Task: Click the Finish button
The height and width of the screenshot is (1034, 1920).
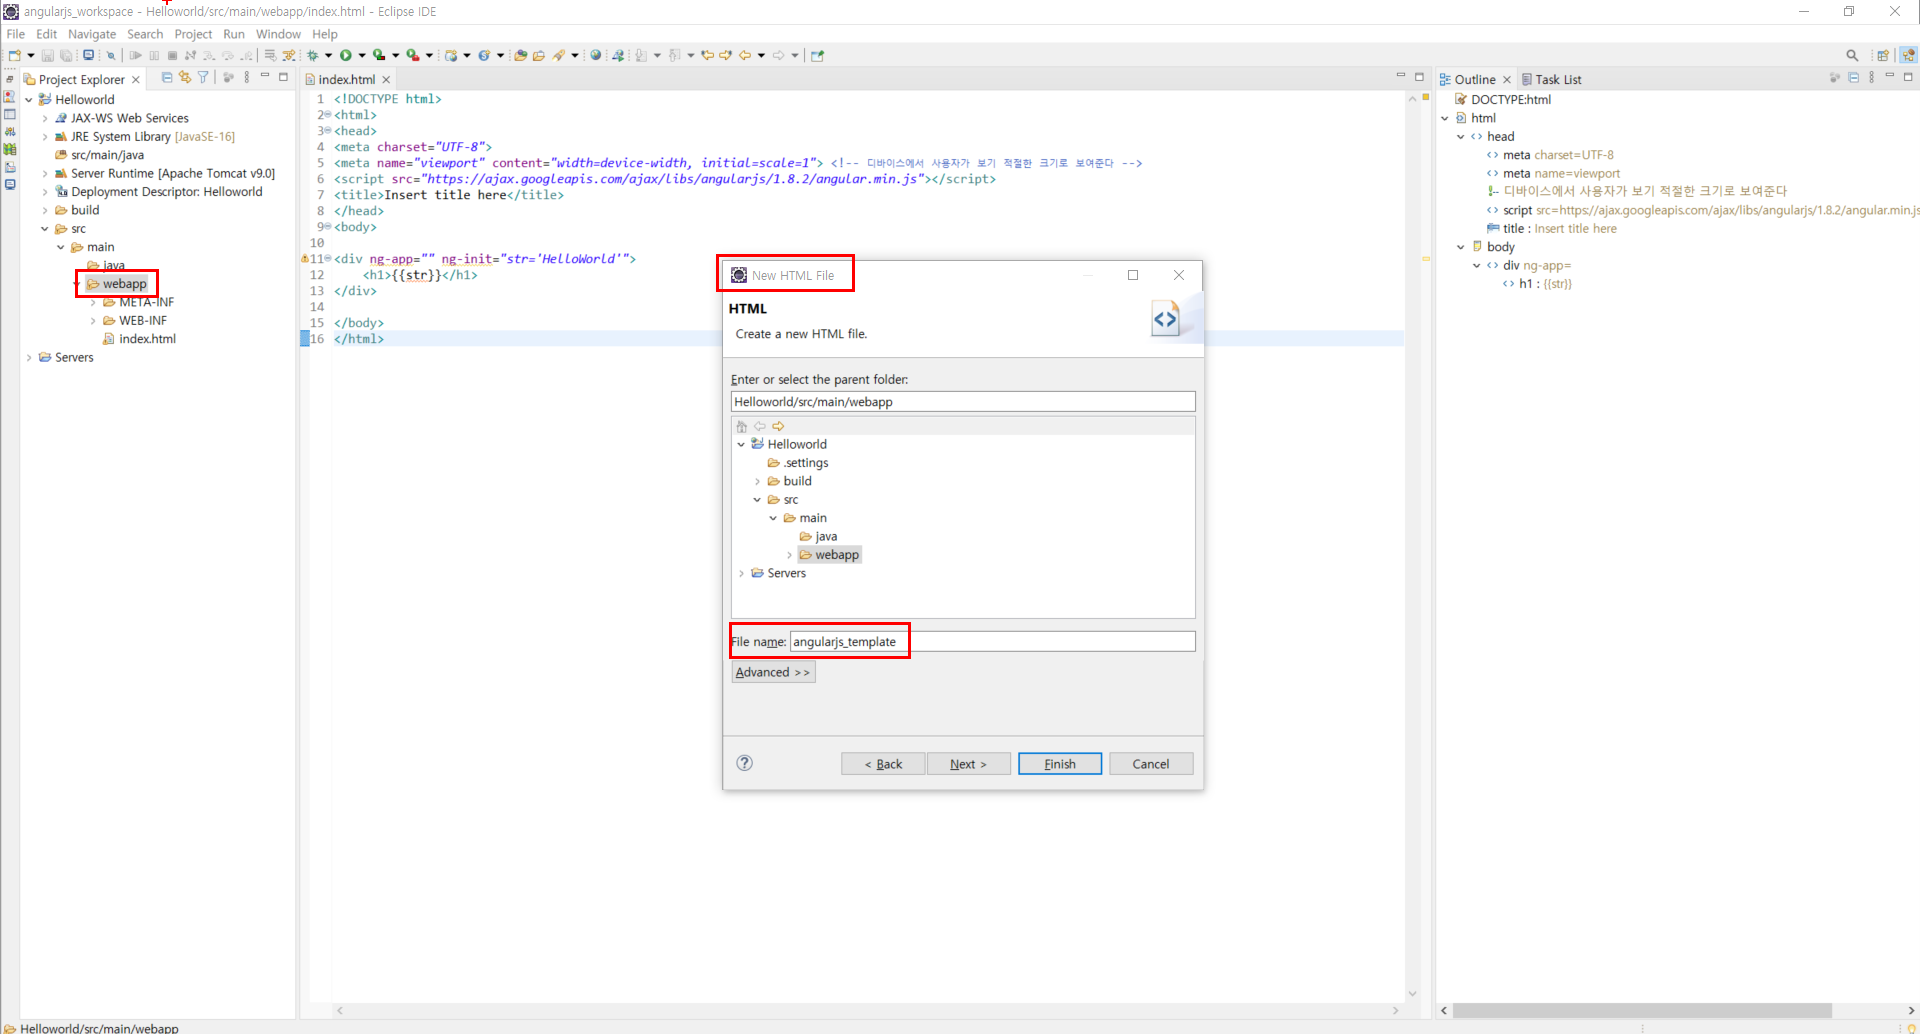Action: pyautogui.click(x=1060, y=764)
